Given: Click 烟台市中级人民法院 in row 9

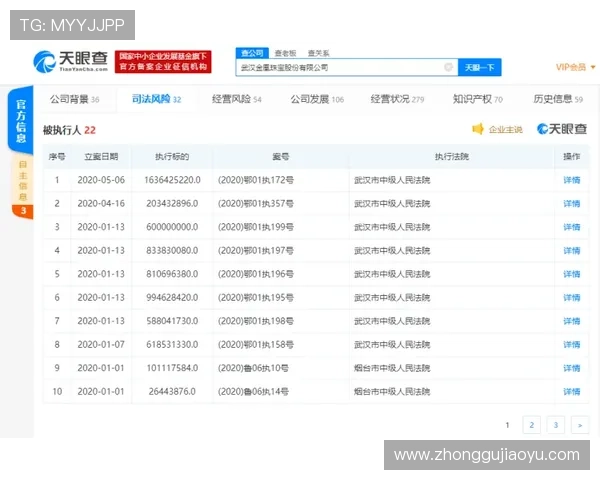Looking at the screenshot, I should pyautogui.click(x=392, y=368).
